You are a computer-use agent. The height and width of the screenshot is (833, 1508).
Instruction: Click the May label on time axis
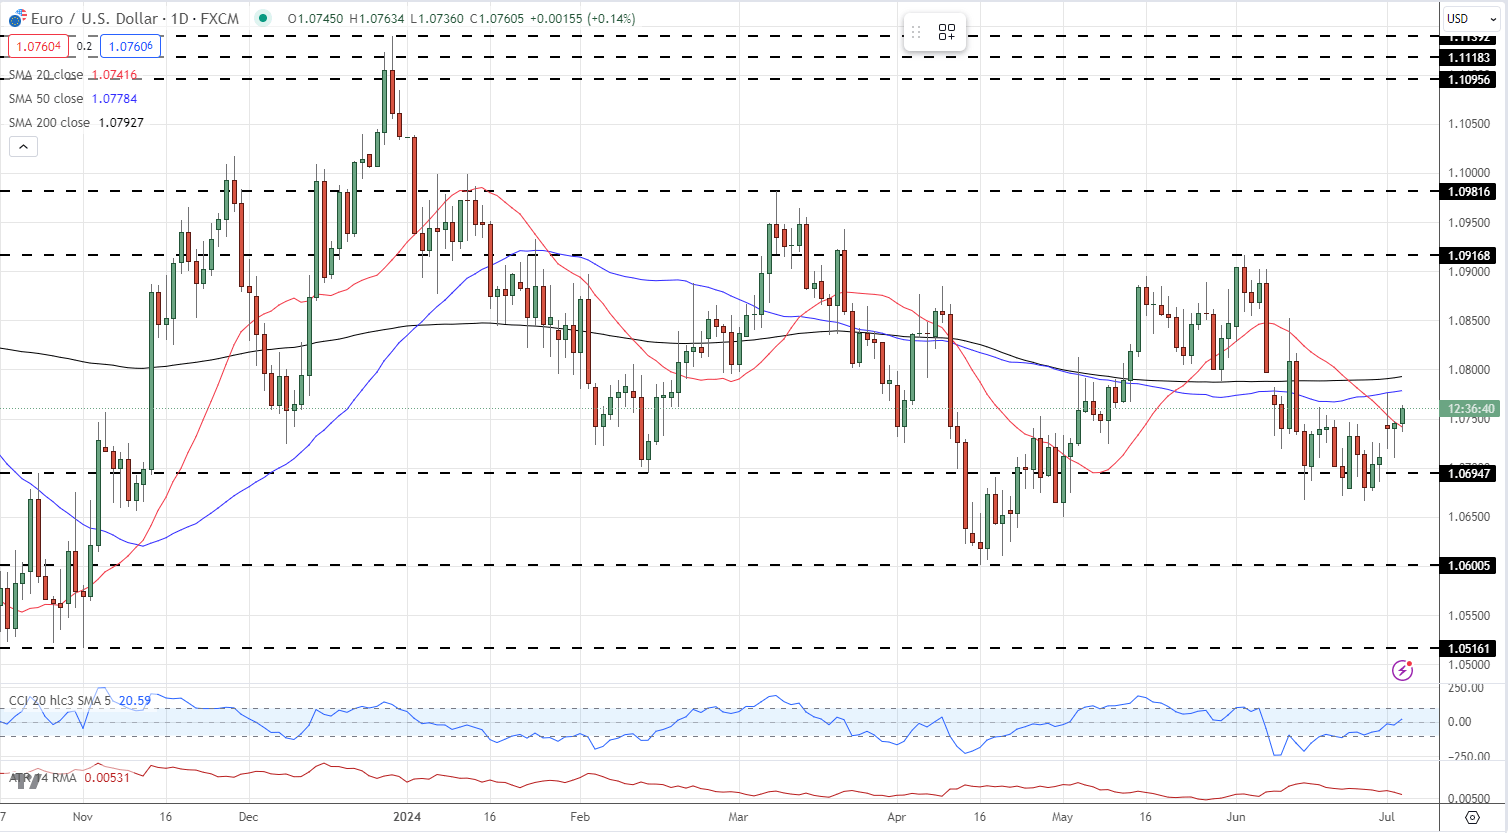(1062, 816)
